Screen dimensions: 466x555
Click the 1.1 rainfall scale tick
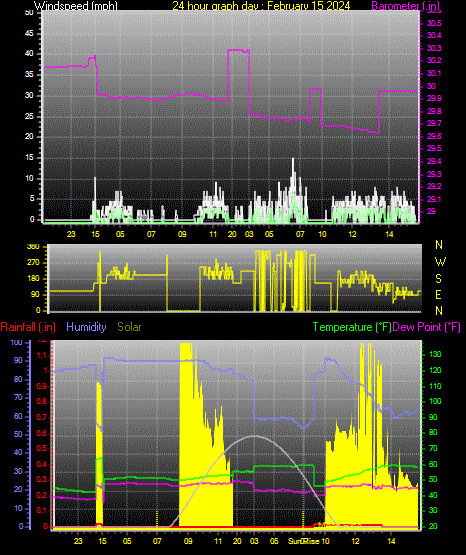tap(42, 355)
